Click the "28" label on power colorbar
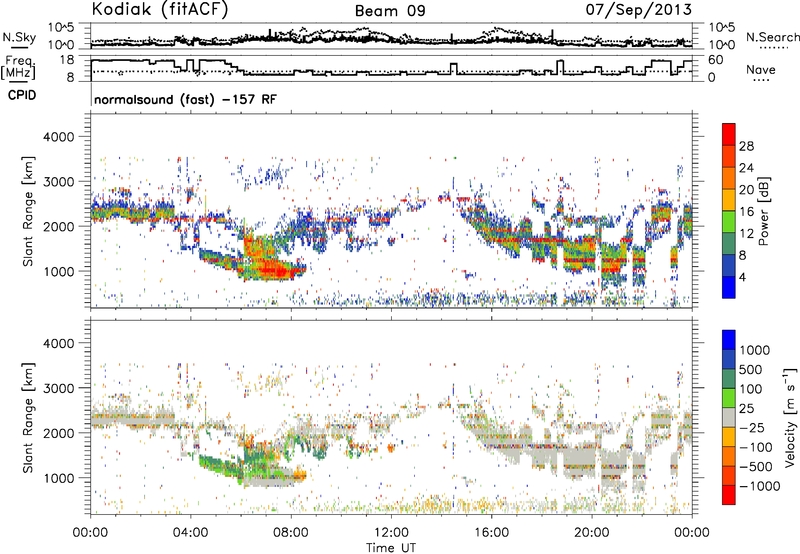This screenshot has height=554, width=800. point(746,146)
